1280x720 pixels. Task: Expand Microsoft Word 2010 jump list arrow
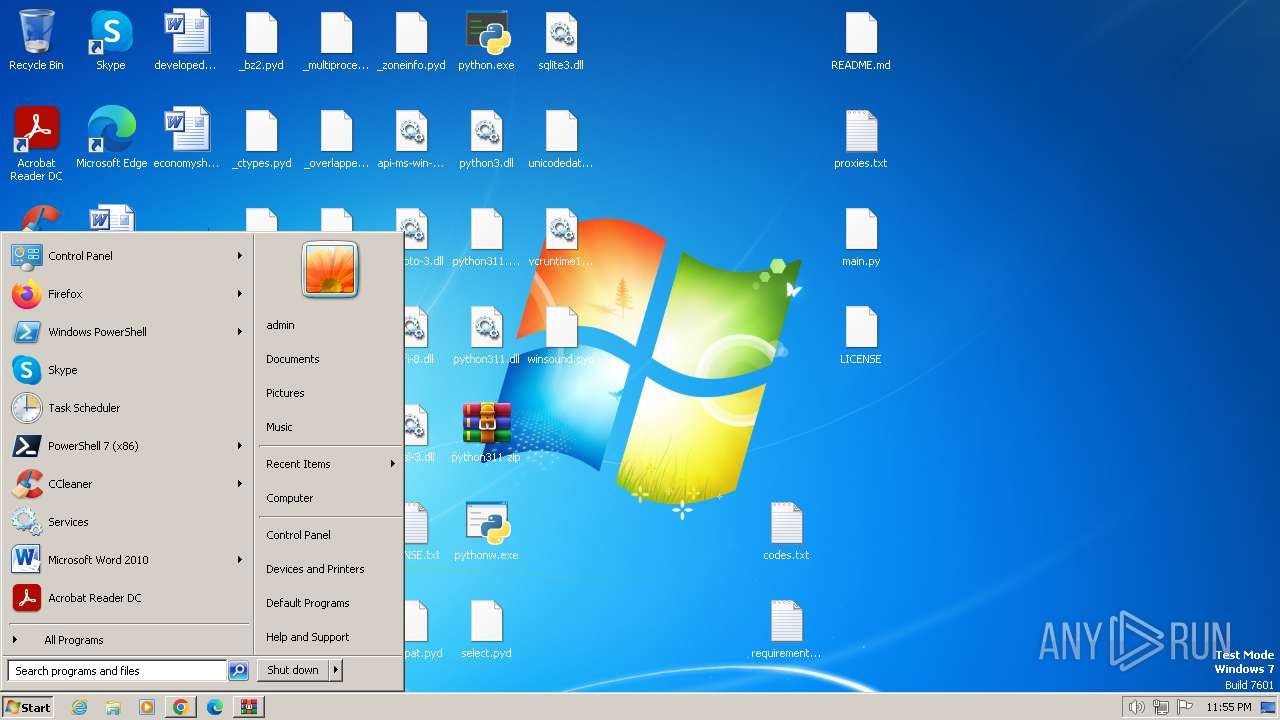coord(240,560)
